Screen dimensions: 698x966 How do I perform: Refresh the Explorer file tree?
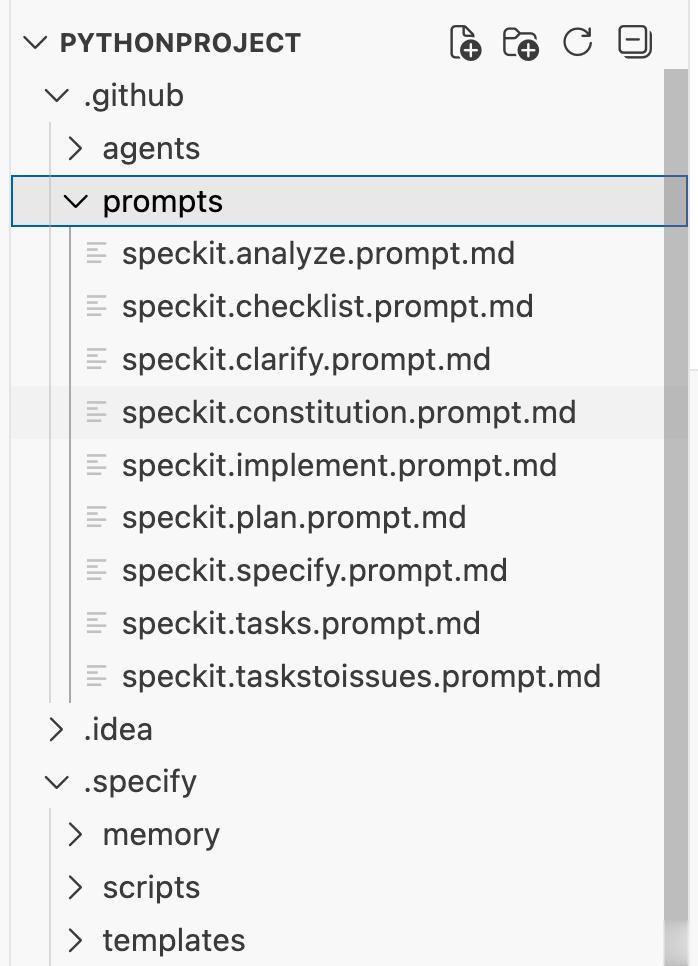pyautogui.click(x=578, y=43)
